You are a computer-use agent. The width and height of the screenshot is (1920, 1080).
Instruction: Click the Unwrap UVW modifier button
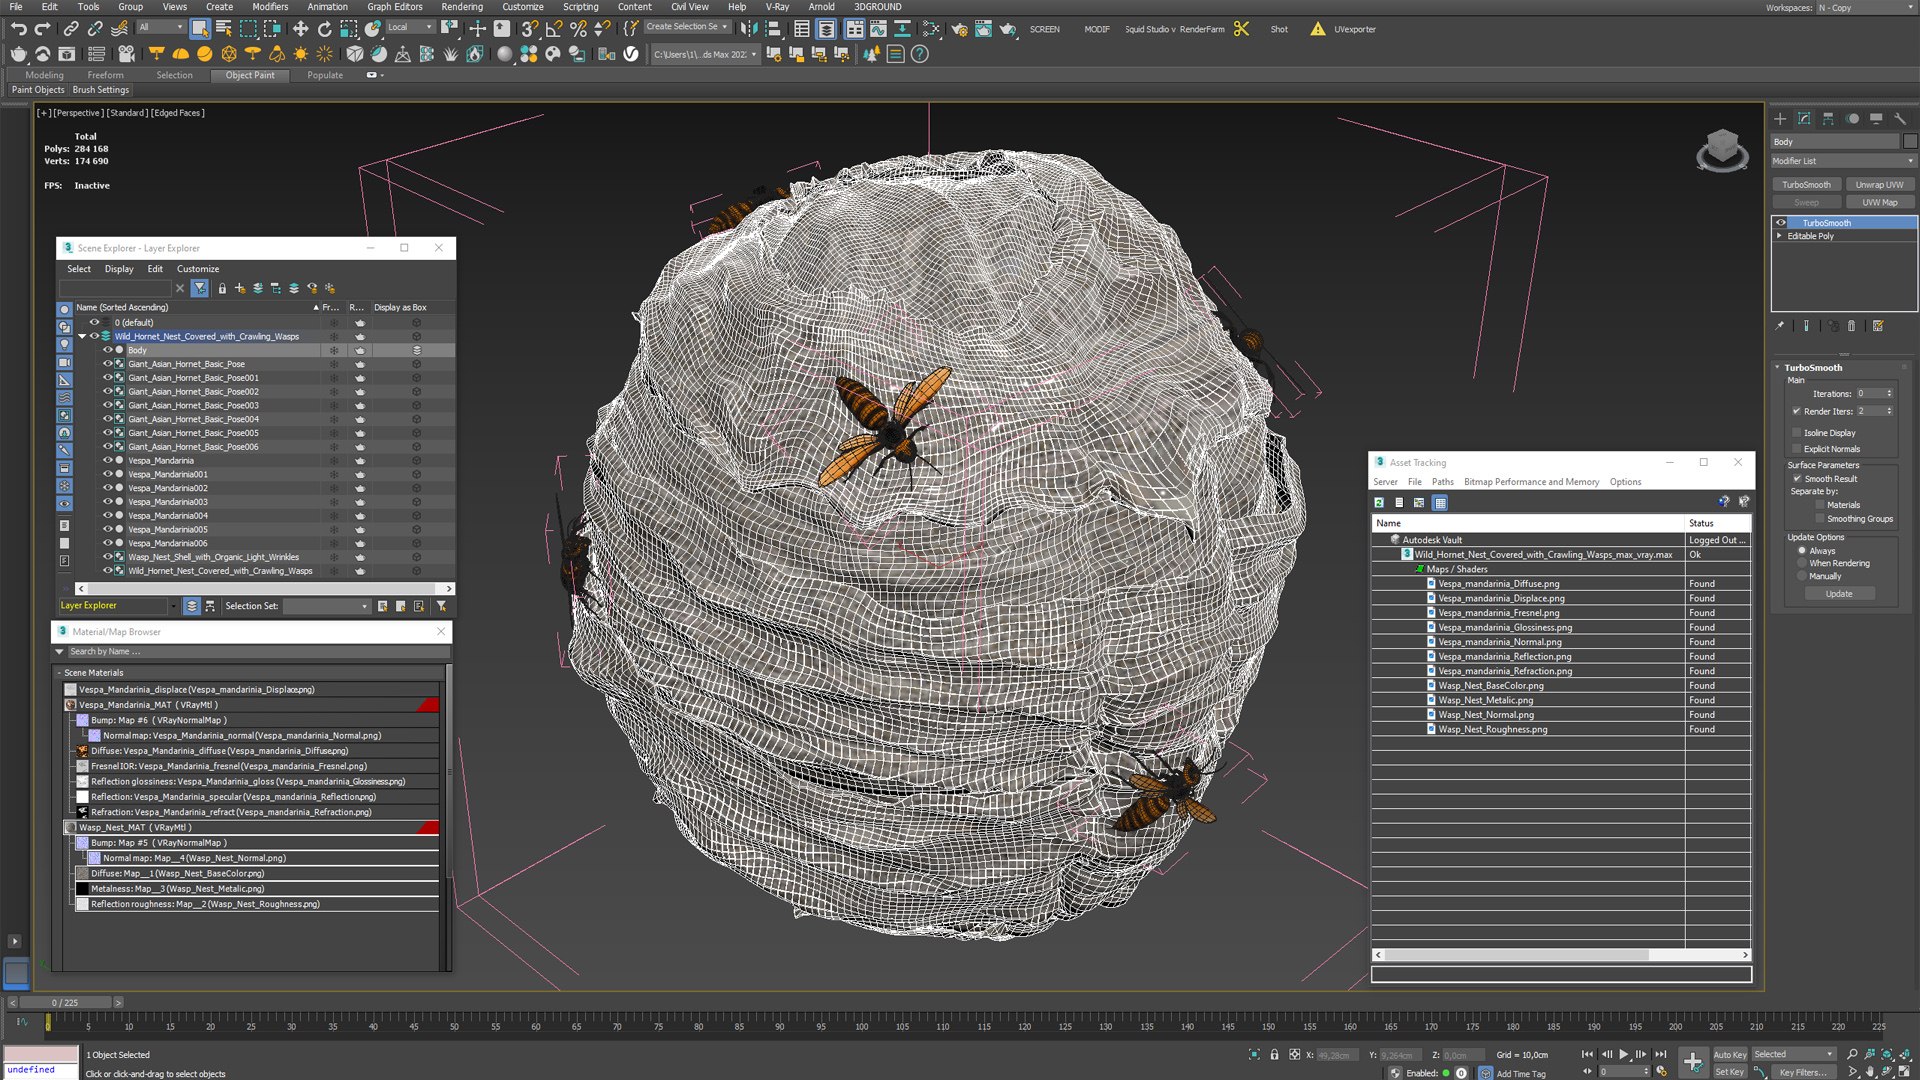point(1879,184)
